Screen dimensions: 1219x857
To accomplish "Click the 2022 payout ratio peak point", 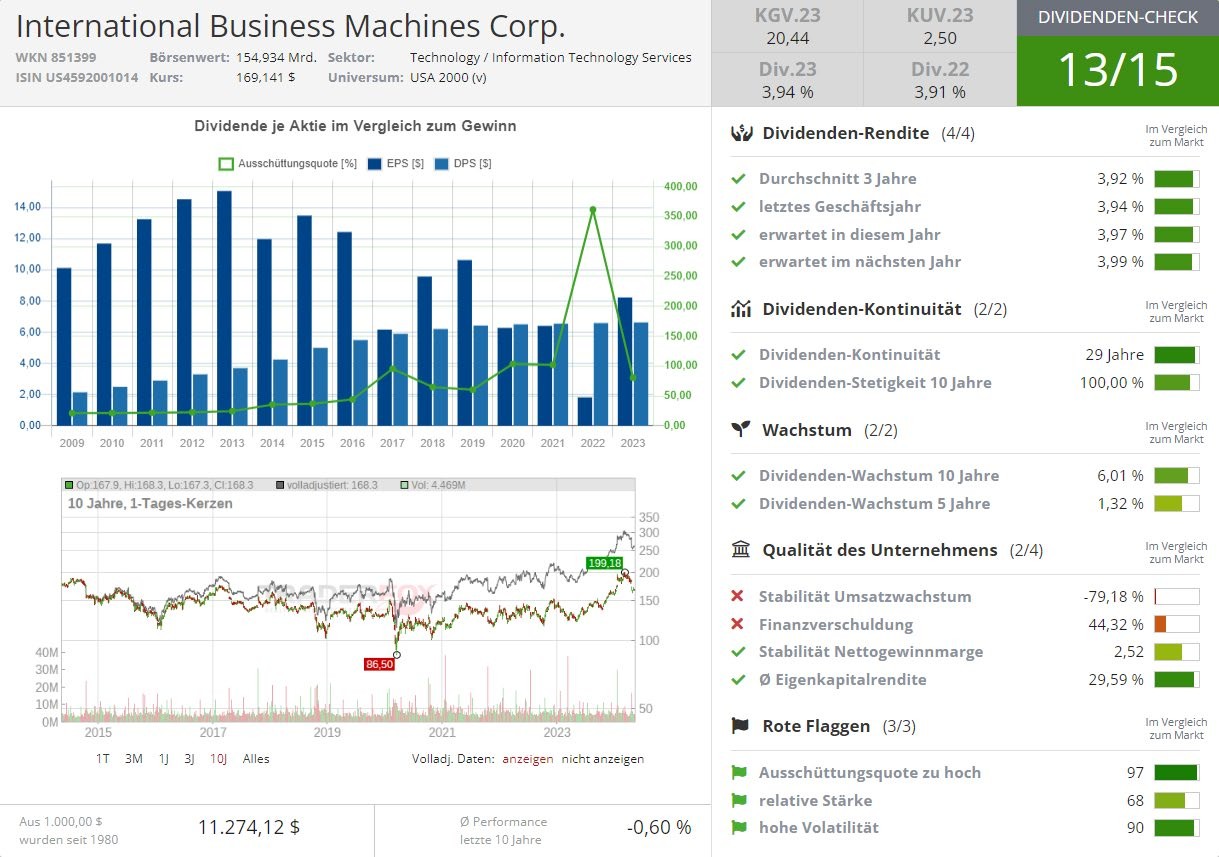I will [x=593, y=210].
